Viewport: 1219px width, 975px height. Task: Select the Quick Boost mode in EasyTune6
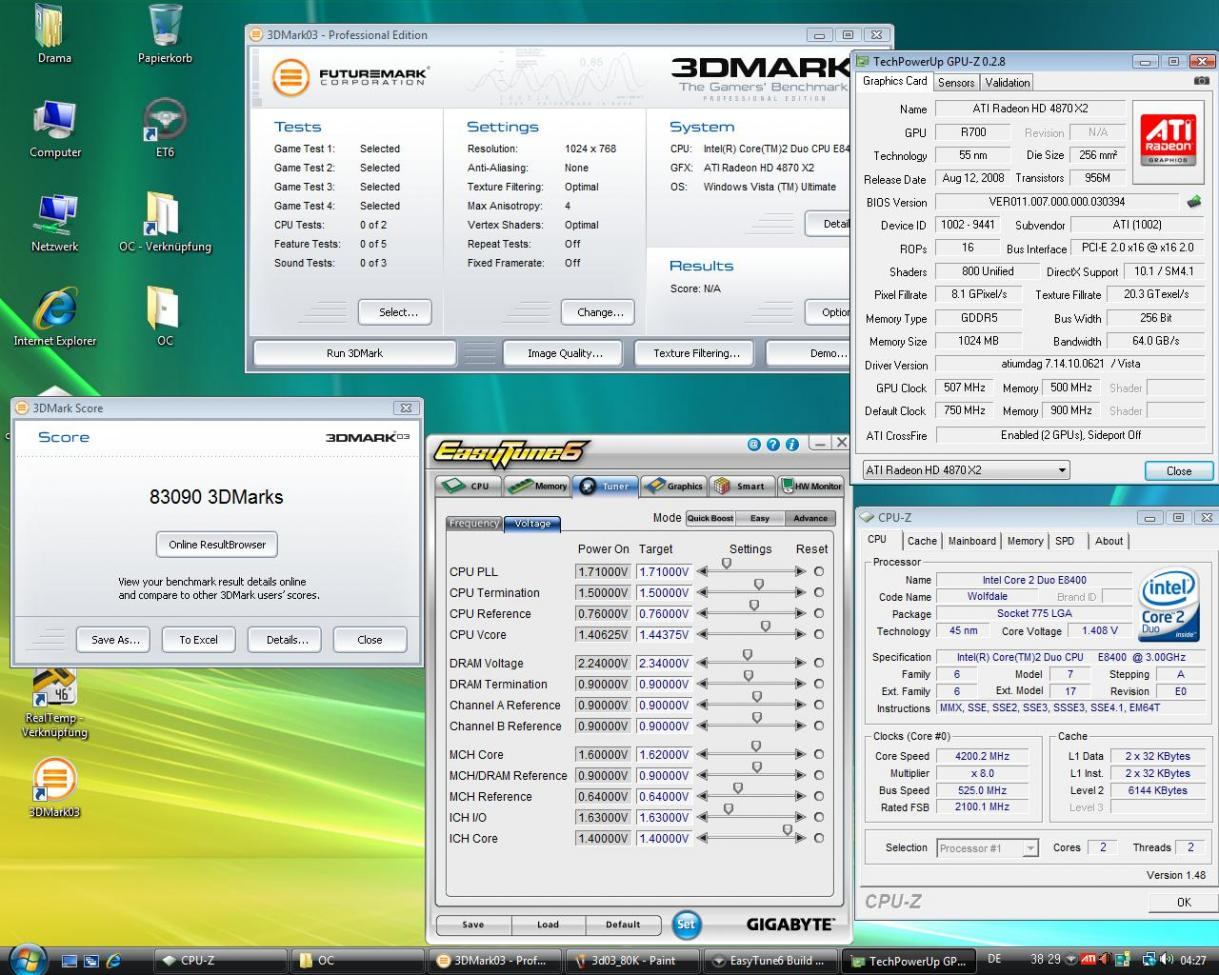711,518
